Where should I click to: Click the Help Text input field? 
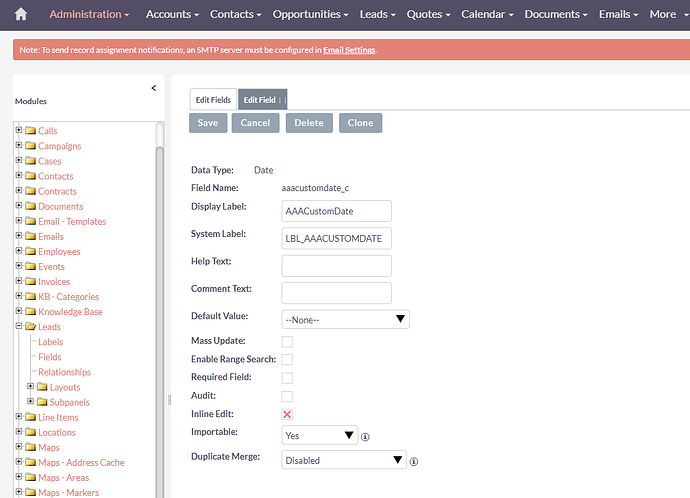pos(337,266)
